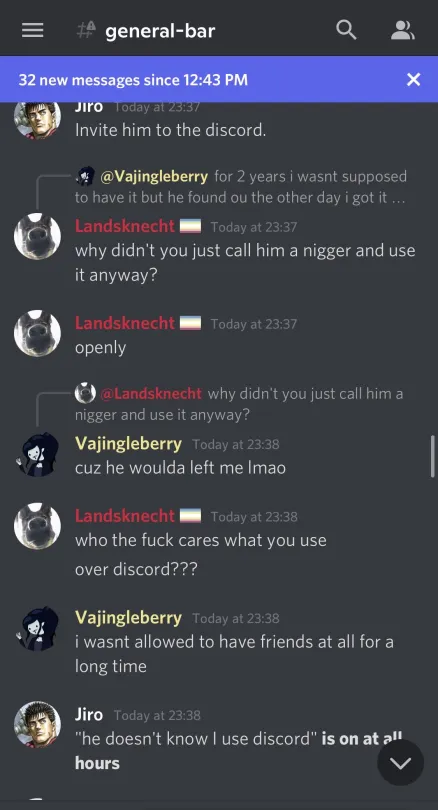Tap the small reply avatar next to @Landsknecht
Image resolution: width=438 pixels, height=810 pixels.
click(x=85, y=394)
